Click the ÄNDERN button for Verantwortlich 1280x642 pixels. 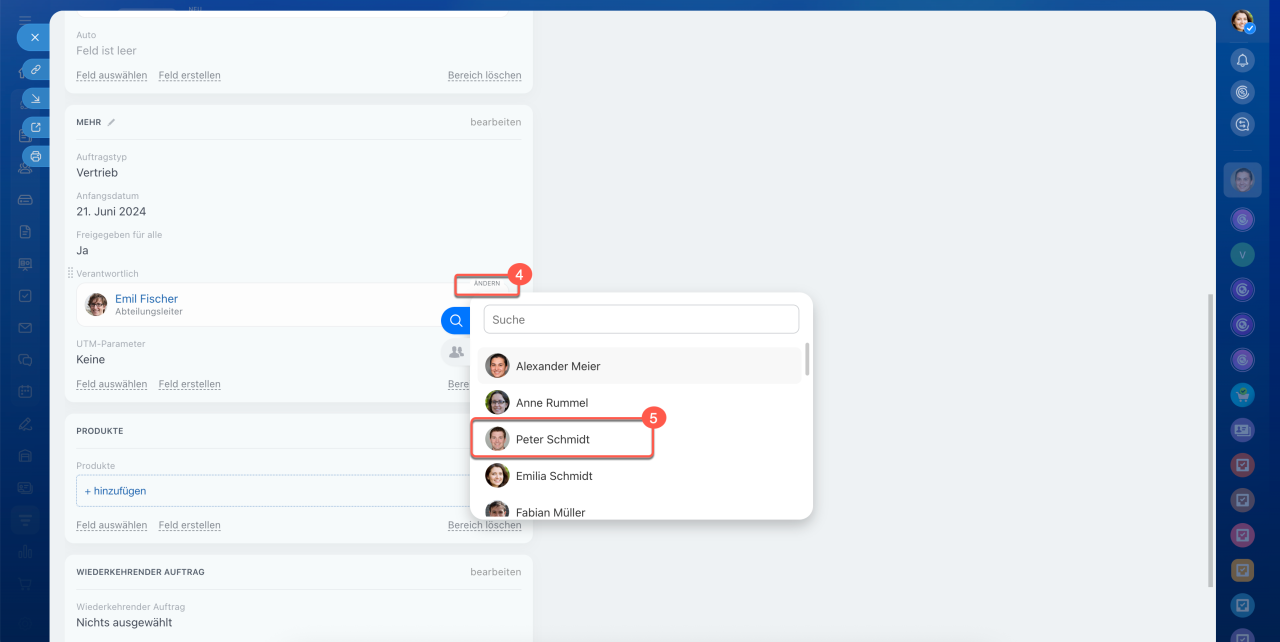click(487, 284)
